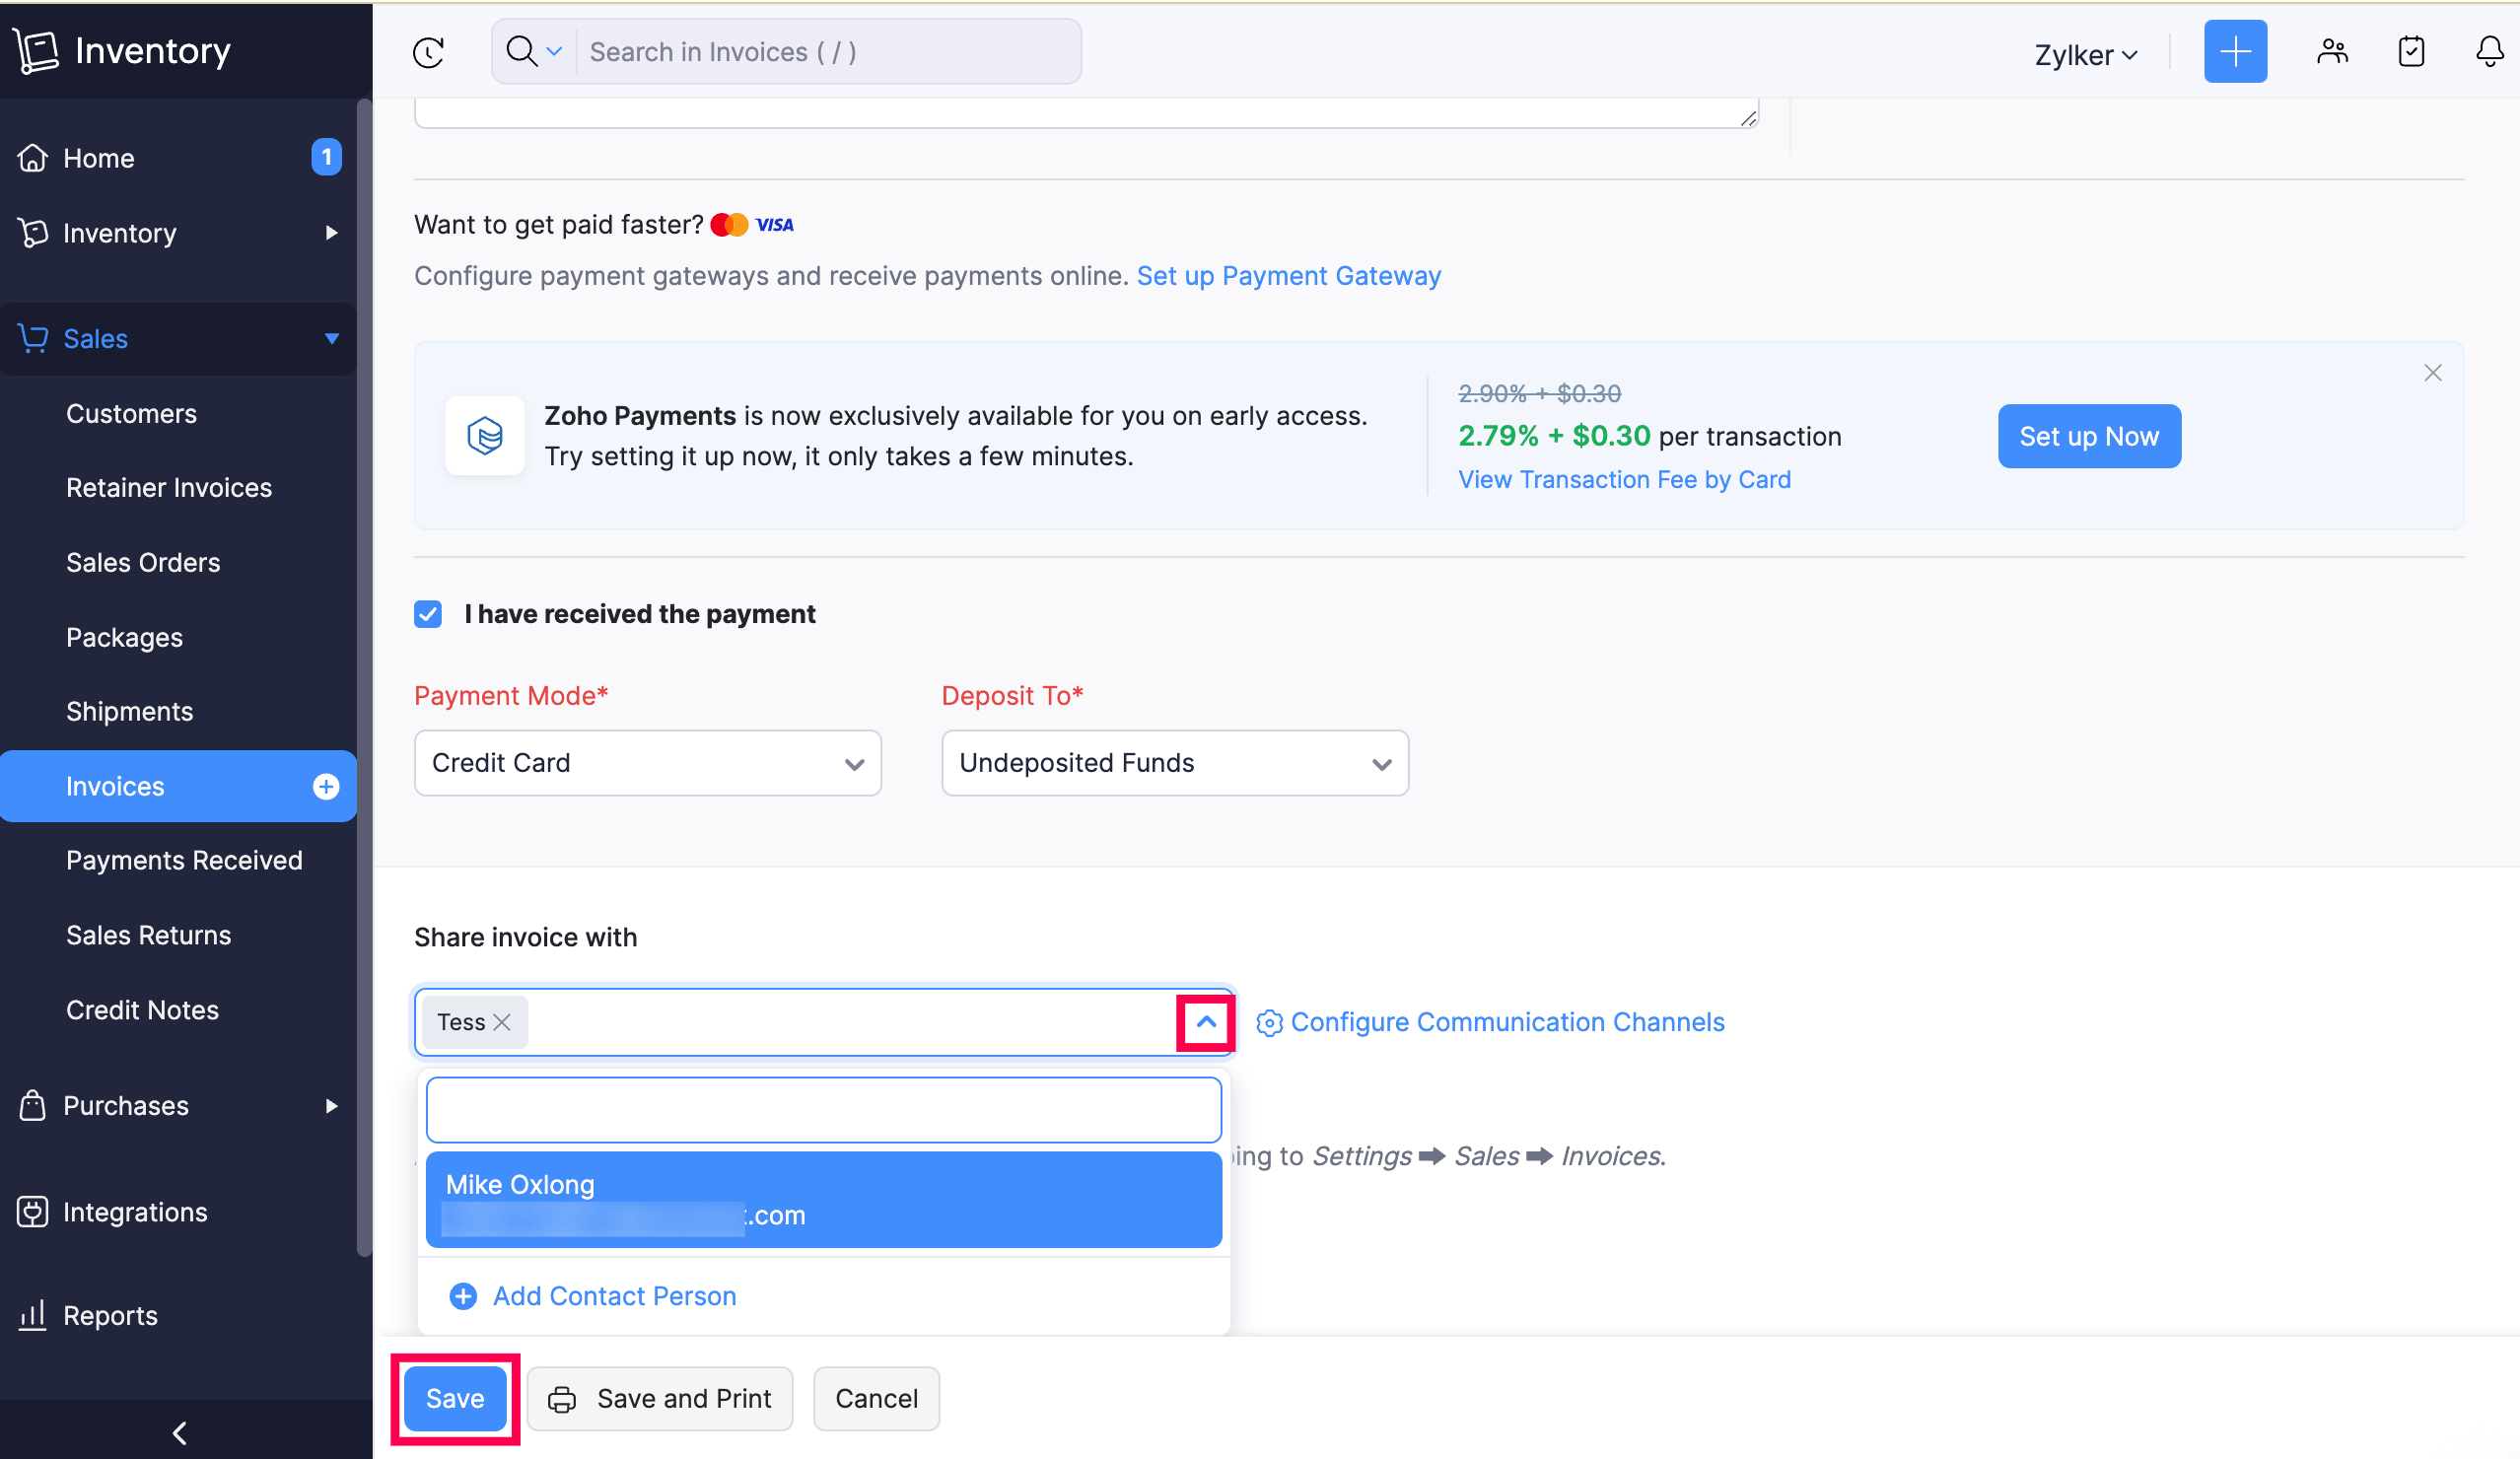Open Reports via the sidebar chart icon
The image size is (2520, 1459).
pyautogui.click(x=31, y=1314)
